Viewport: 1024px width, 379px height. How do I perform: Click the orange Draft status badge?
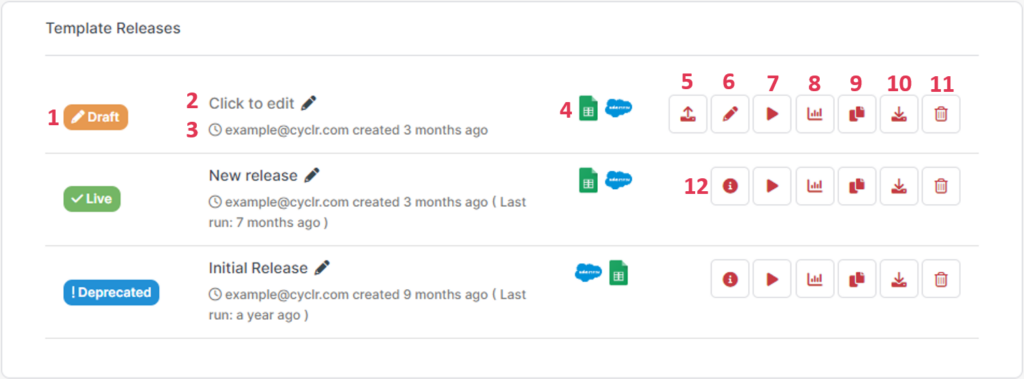(96, 118)
